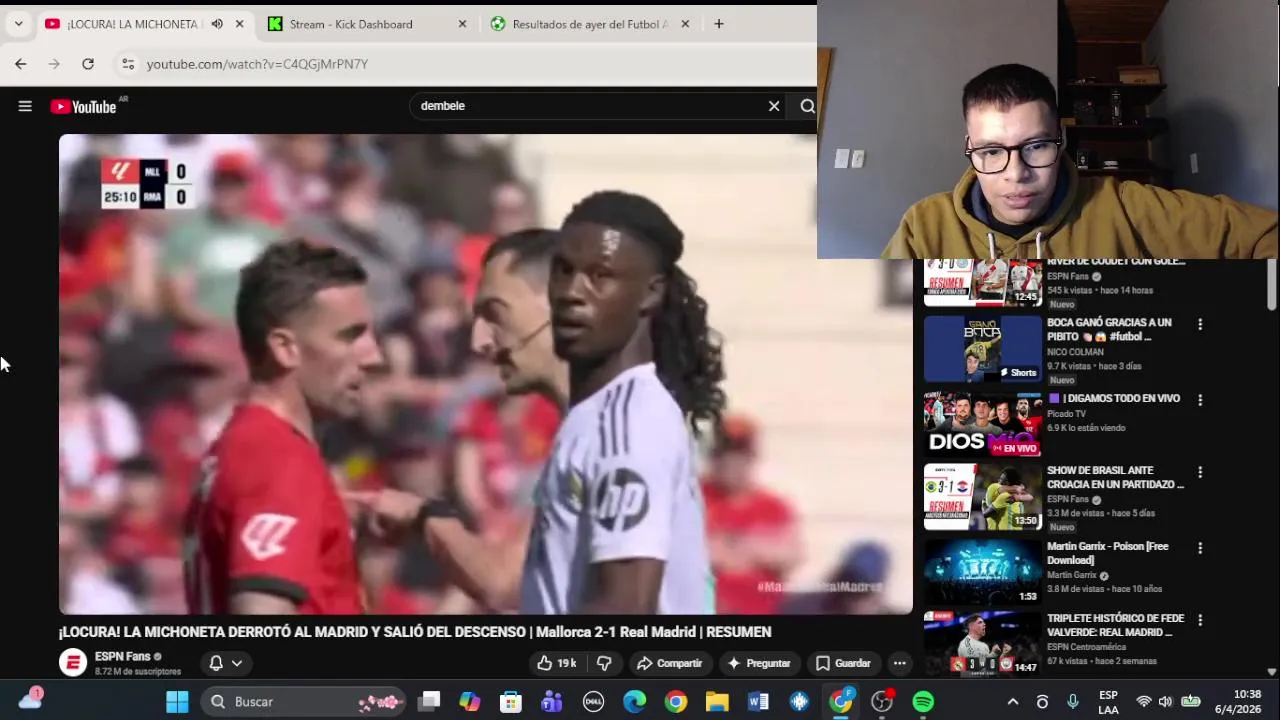Screen dimensions: 1280x720
Task: Open the site information icon in address bar
Action: click(127, 64)
